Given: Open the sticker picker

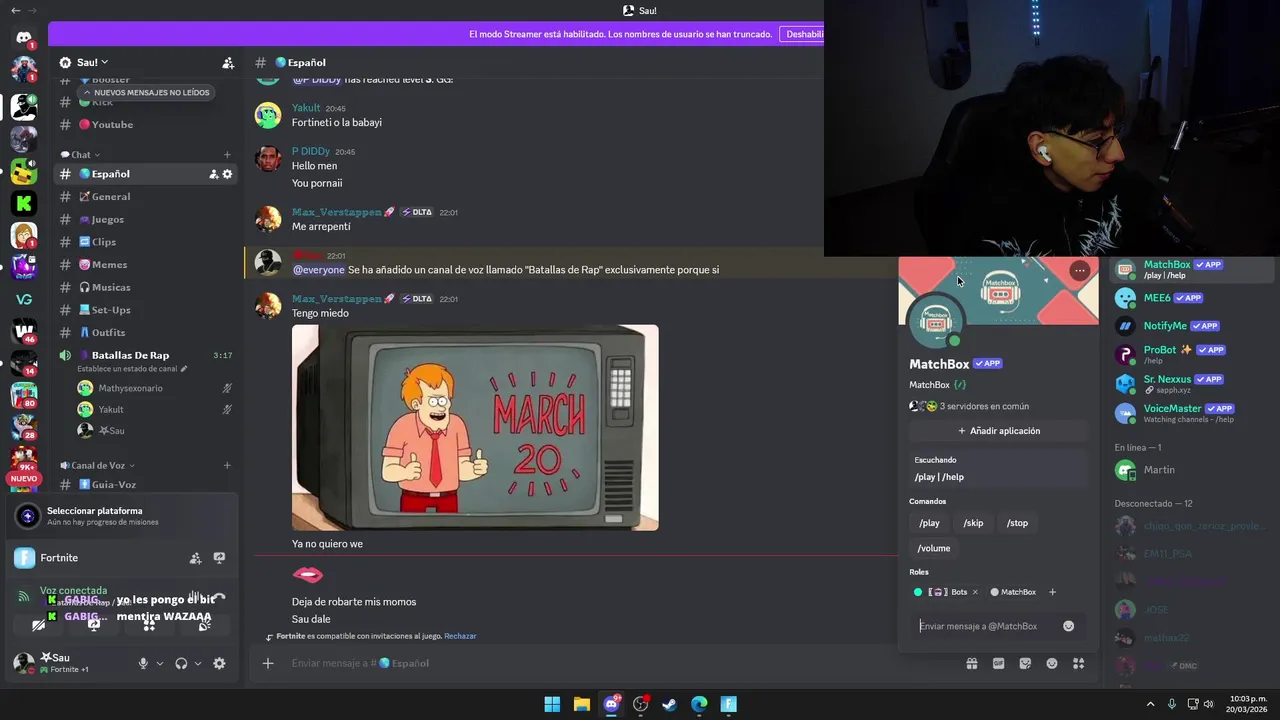Looking at the screenshot, I should pyautogui.click(x=1025, y=663).
